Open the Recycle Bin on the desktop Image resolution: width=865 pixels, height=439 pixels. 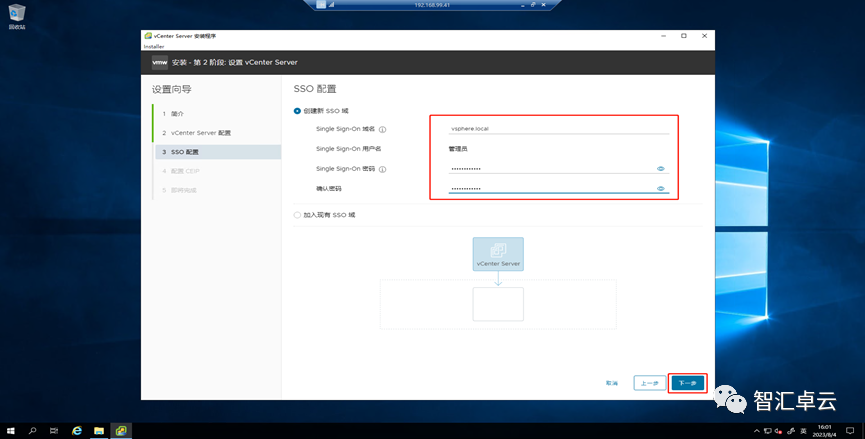pos(17,17)
